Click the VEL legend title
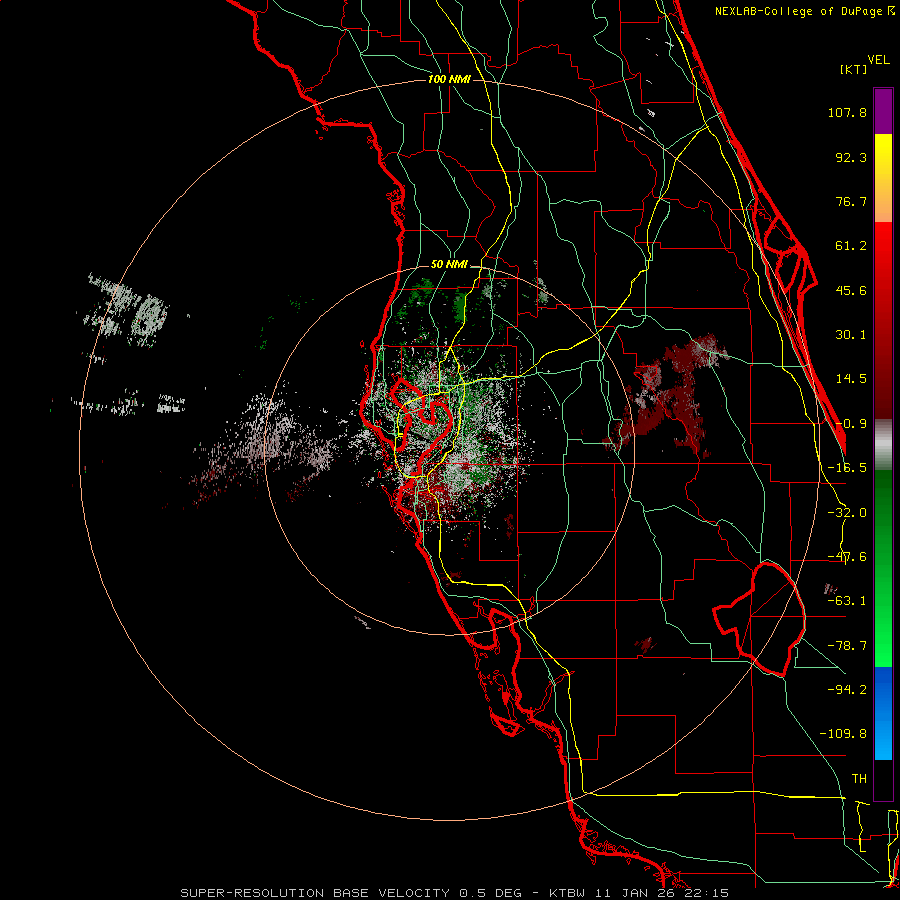This screenshot has height=900, width=900. pos(878,60)
